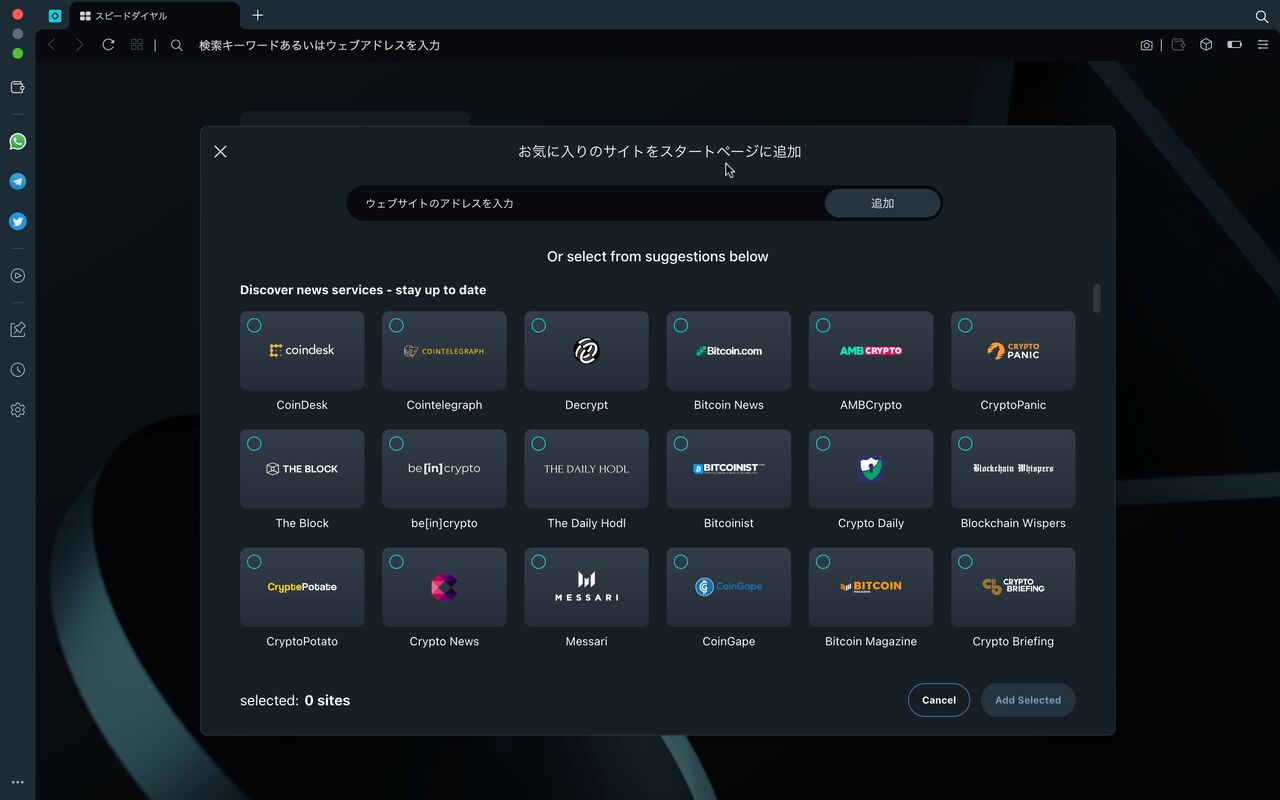The height and width of the screenshot is (800, 1280).
Task: Open the settings gear in sidebar
Action: pyautogui.click(x=18, y=410)
